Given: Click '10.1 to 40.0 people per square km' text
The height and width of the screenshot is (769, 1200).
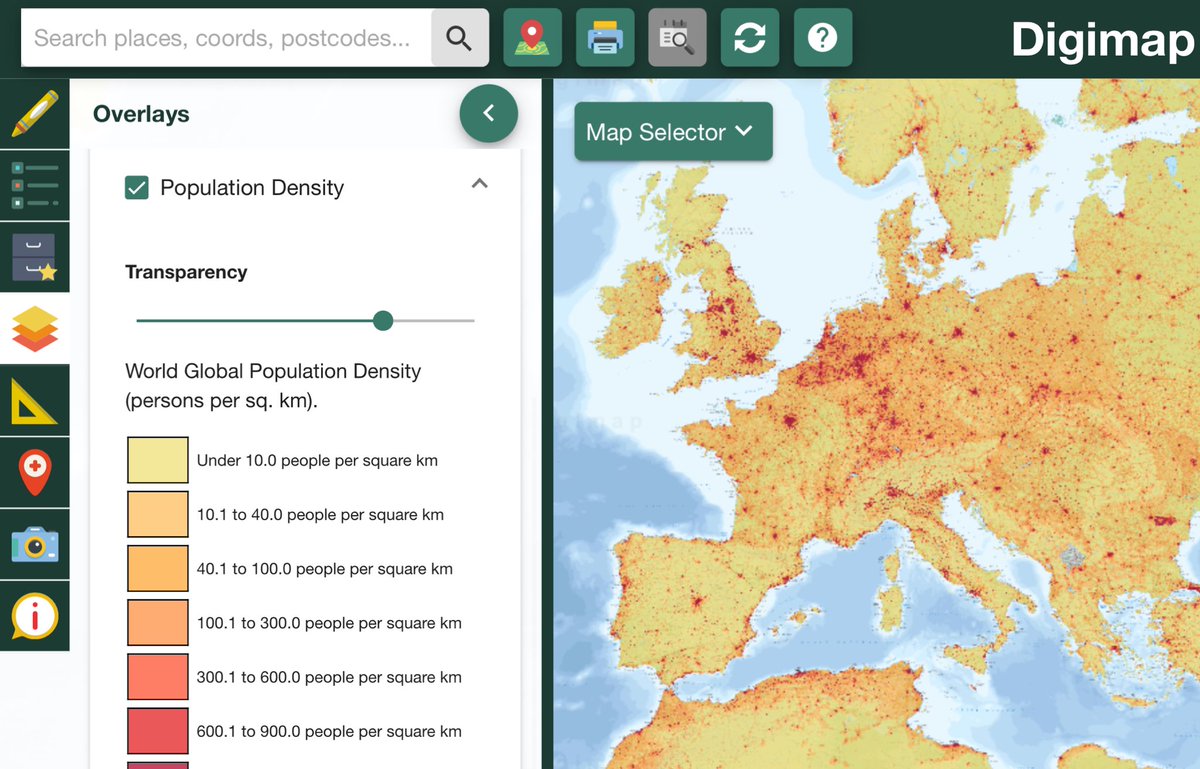Looking at the screenshot, I should coord(320,515).
